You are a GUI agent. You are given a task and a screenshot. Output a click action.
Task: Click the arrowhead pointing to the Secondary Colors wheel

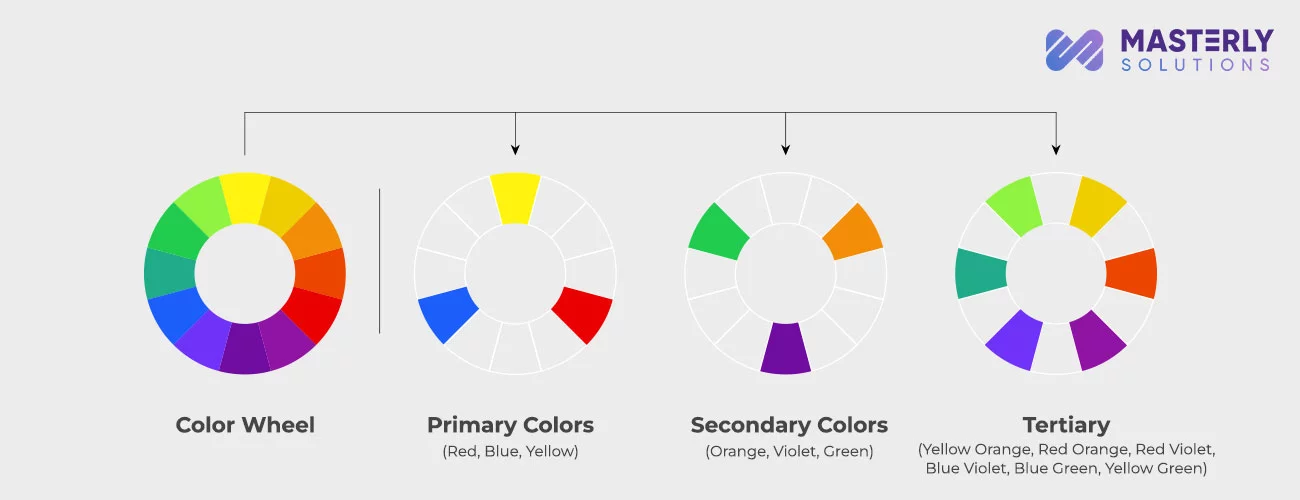[x=785, y=149]
